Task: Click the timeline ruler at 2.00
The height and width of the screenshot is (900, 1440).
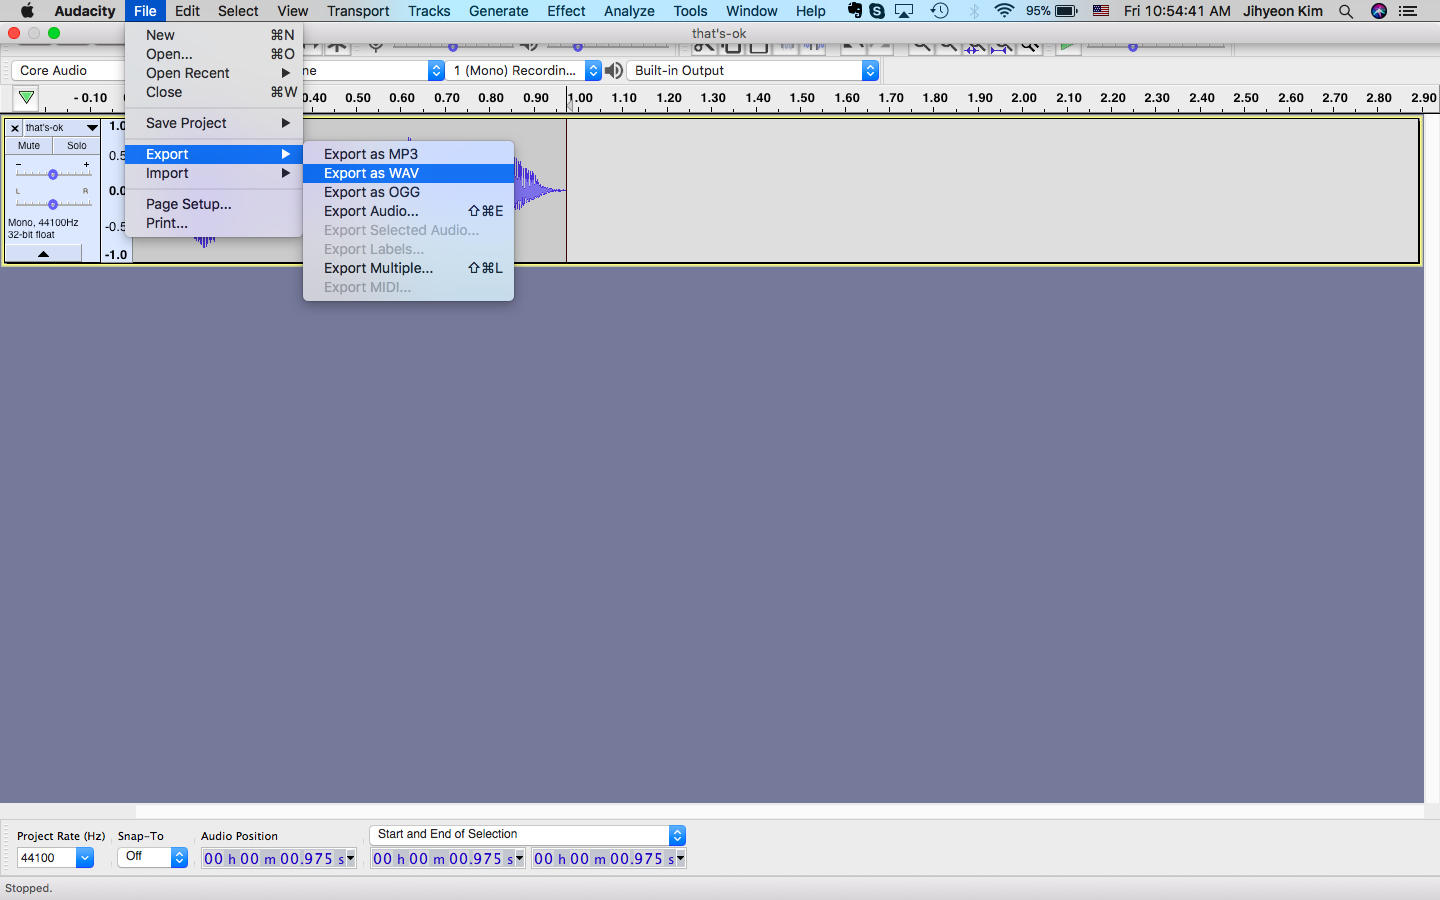Action: click(1024, 98)
